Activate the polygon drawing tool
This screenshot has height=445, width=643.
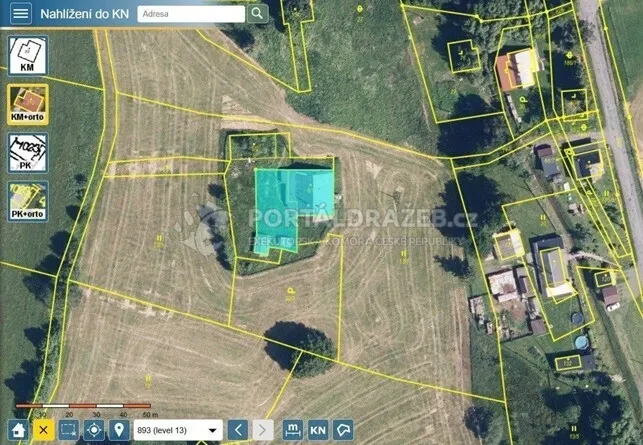coord(343,430)
